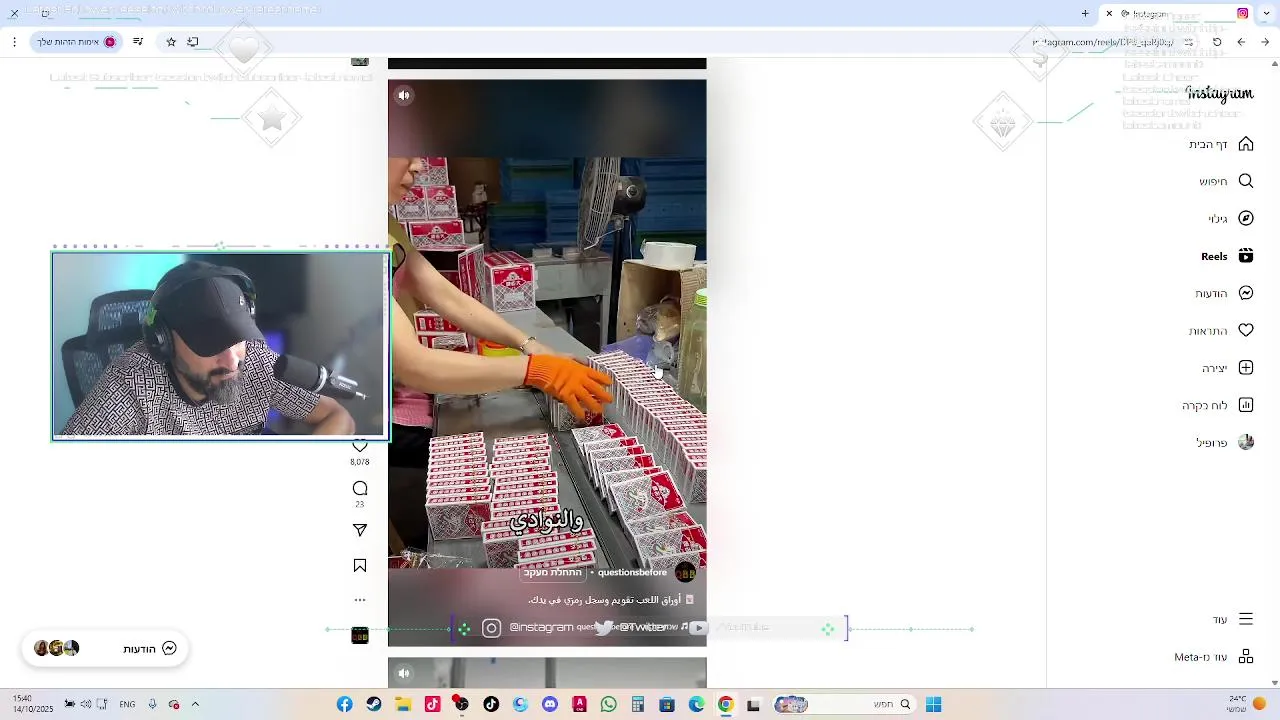This screenshot has width=1280, height=720.
Task: Open Facebook from the taskbar
Action: [x=344, y=705]
